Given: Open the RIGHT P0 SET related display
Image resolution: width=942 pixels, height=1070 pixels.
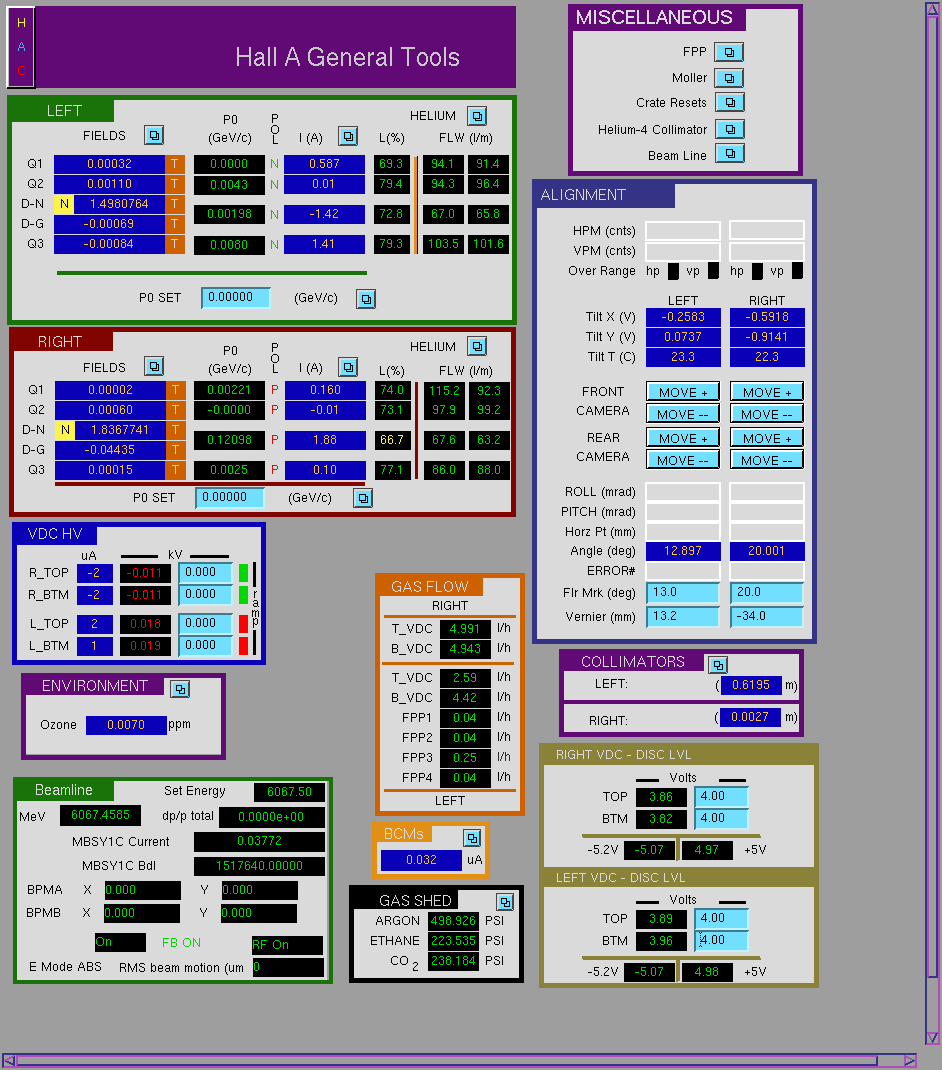Looking at the screenshot, I should (x=363, y=498).
